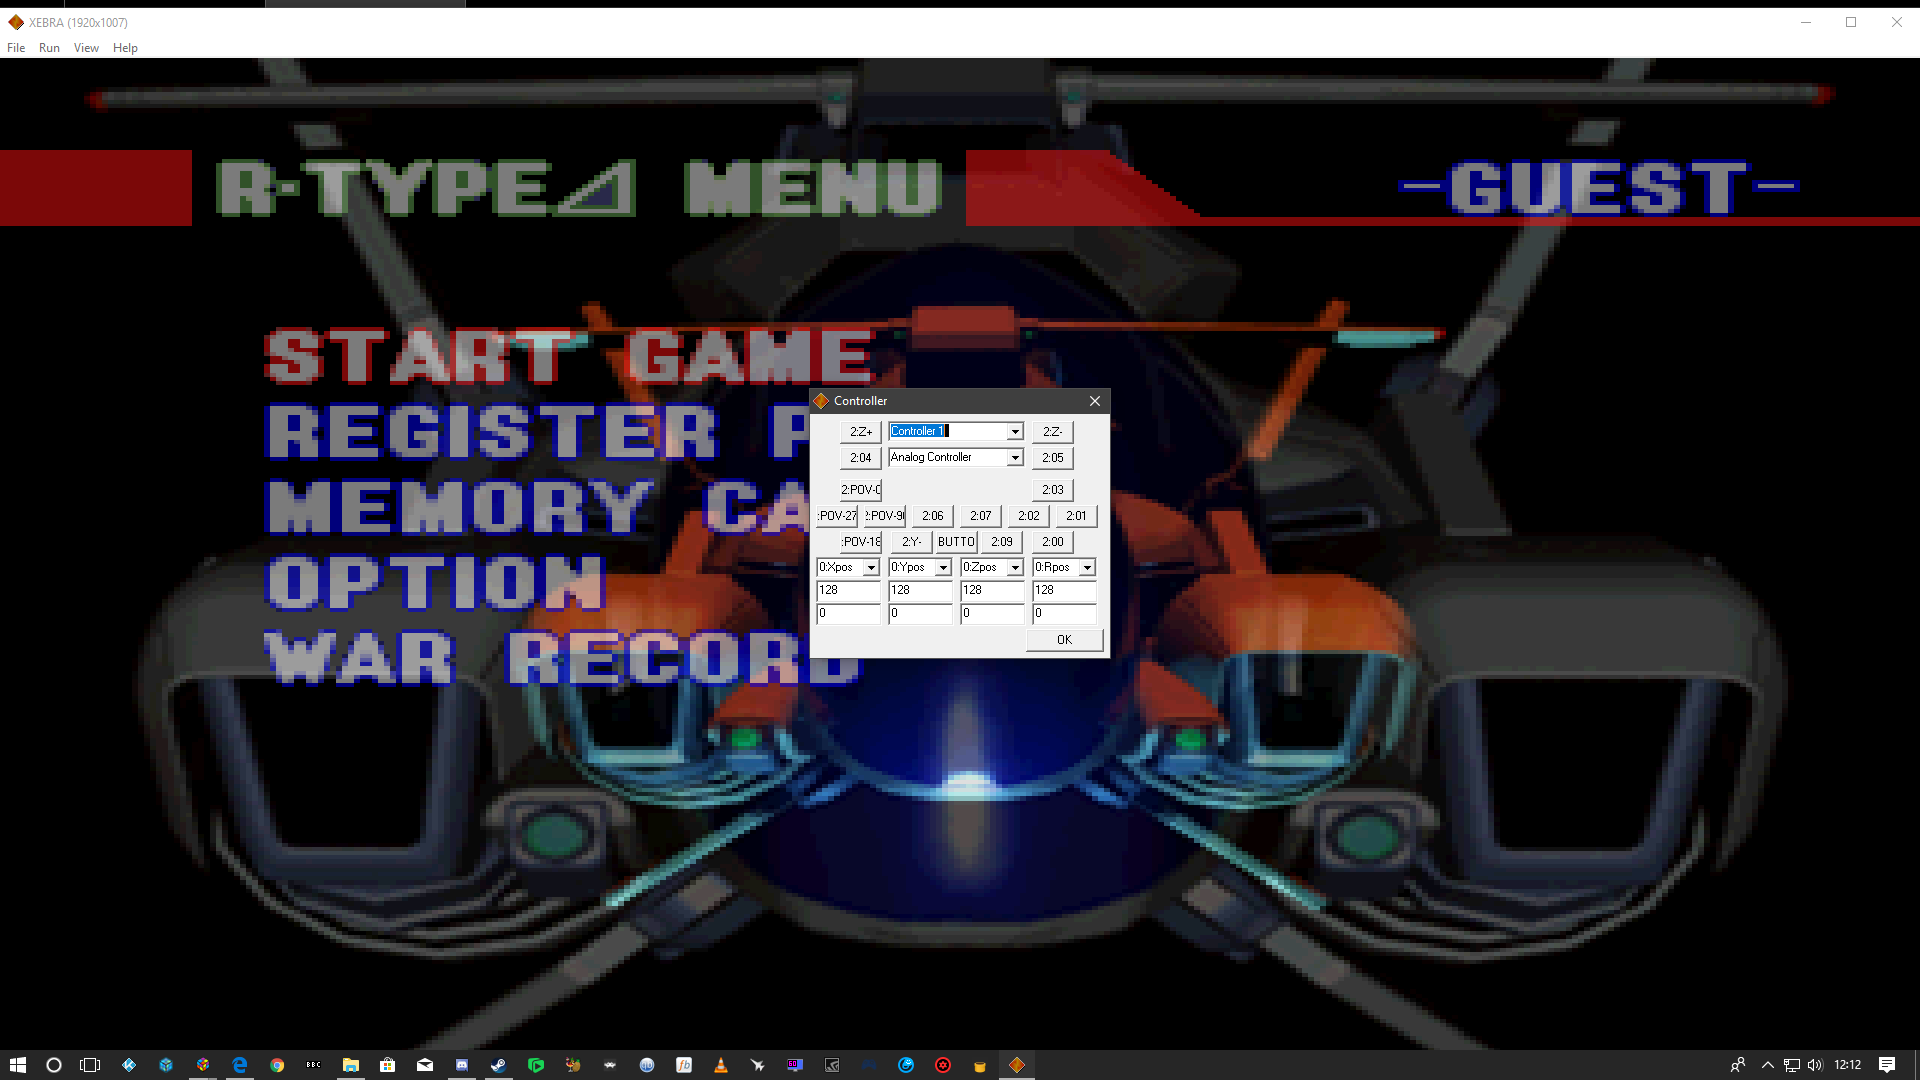The image size is (1920, 1080).
Task: Click the XEBRA title bar app icon
Action: [16, 22]
